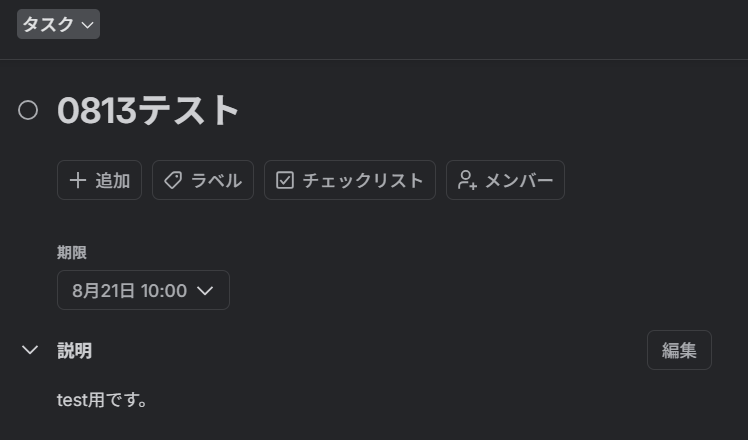Click the 追加 button

coord(99,180)
